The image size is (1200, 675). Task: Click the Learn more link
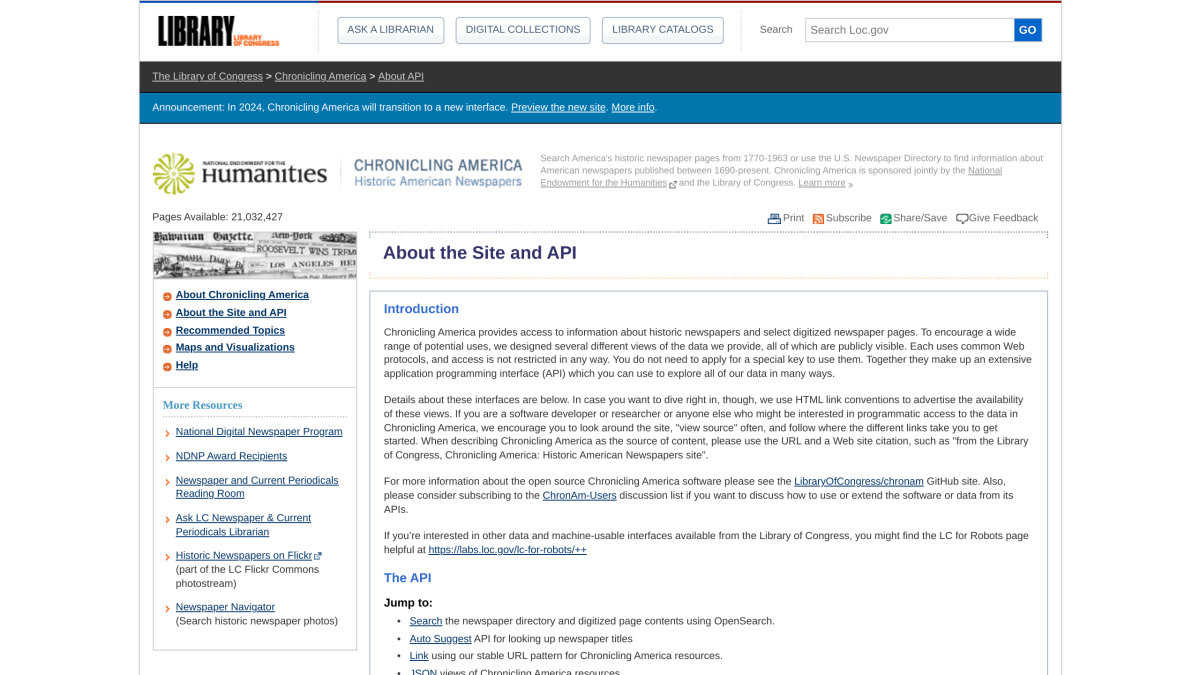pyautogui.click(x=822, y=183)
